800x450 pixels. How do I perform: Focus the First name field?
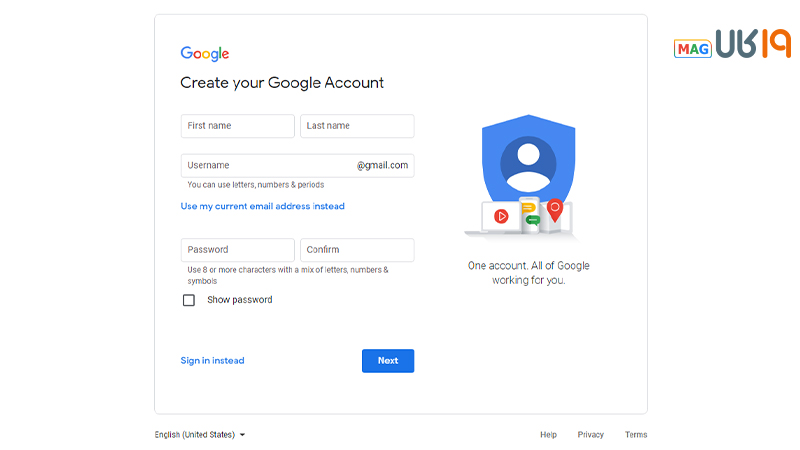click(238, 126)
